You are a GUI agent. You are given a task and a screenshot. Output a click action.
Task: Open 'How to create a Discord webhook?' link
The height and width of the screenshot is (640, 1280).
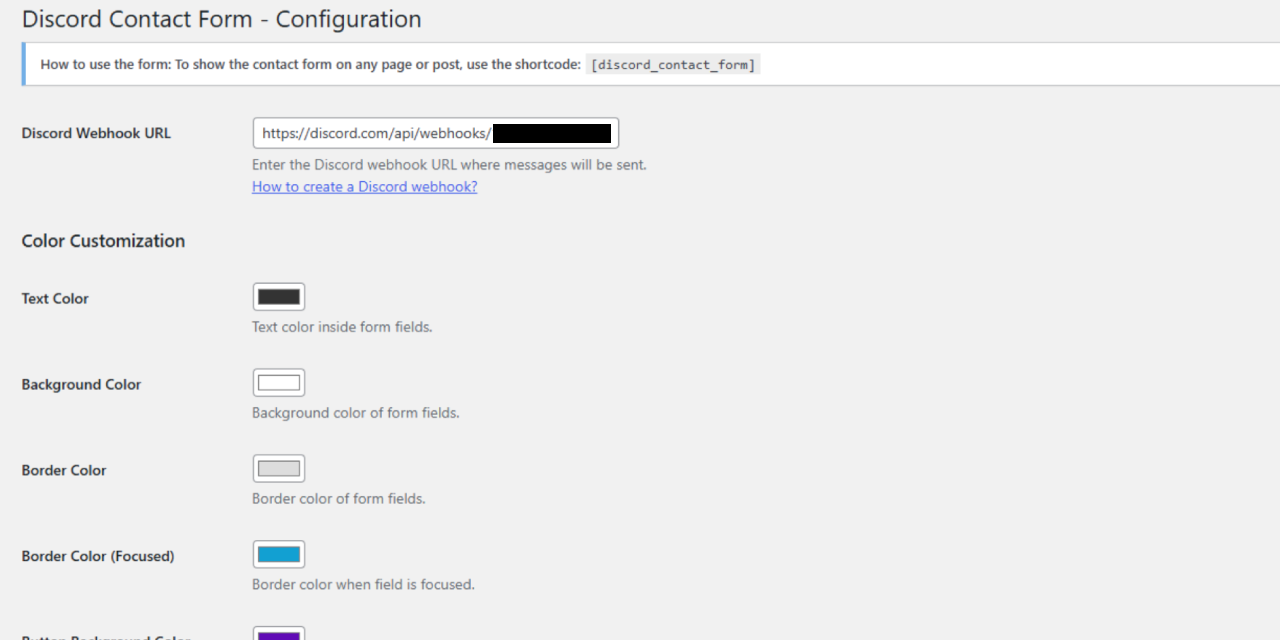click(364, 186)
